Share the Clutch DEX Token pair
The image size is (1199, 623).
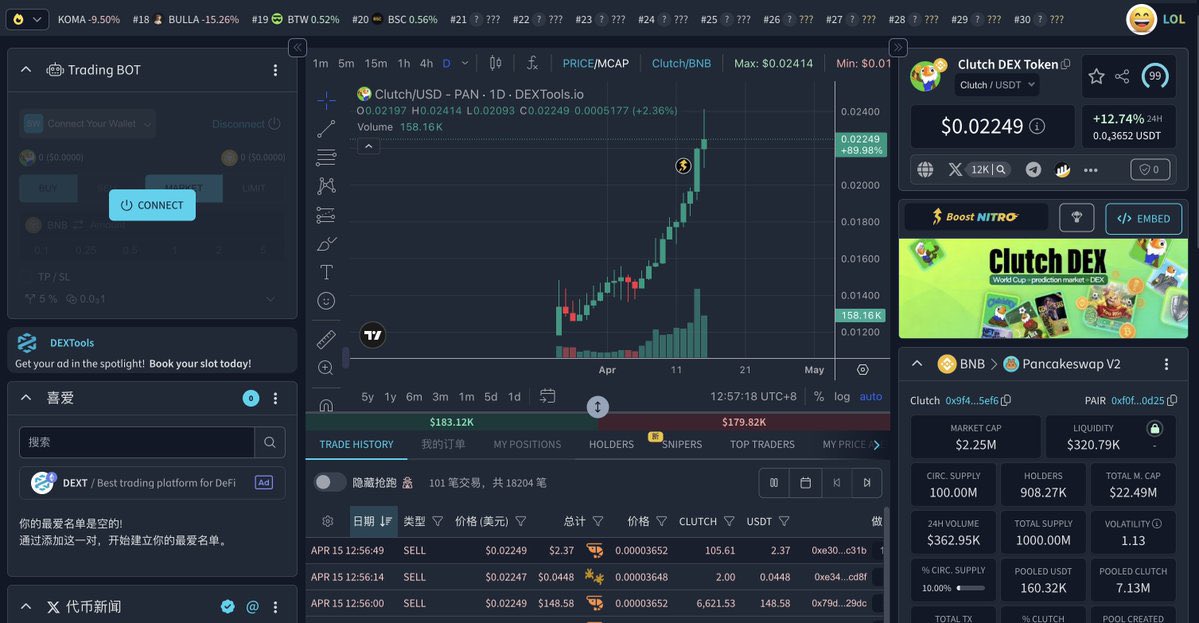[x=1122, y=76]
